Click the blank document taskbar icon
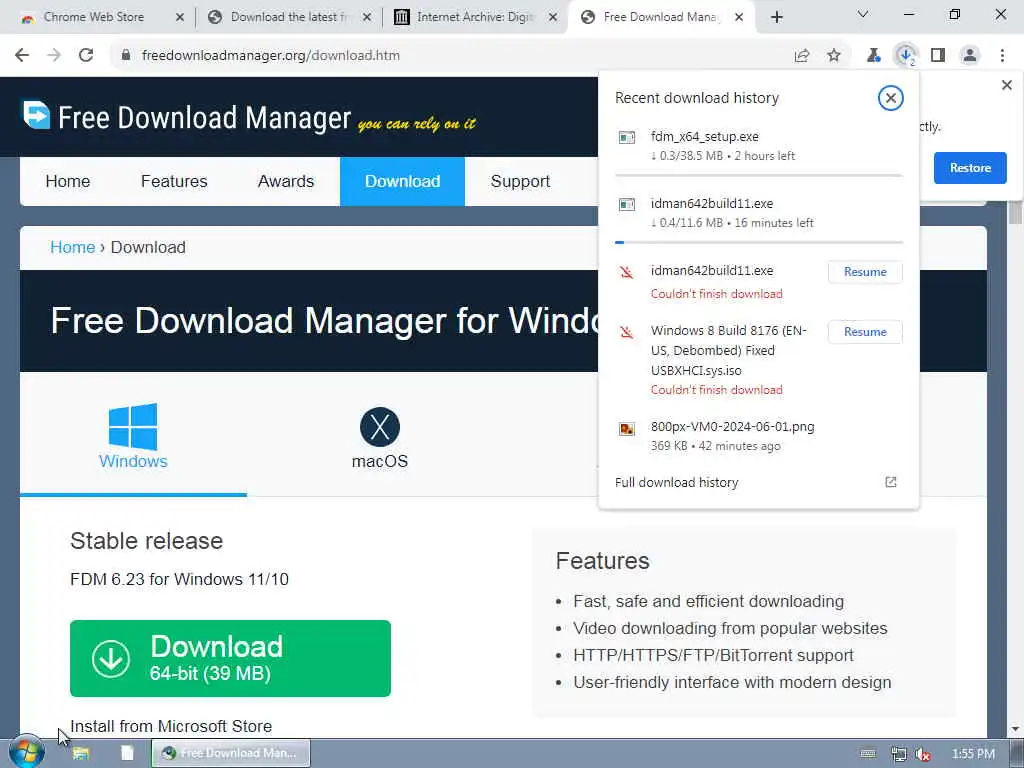 (127, 753)
